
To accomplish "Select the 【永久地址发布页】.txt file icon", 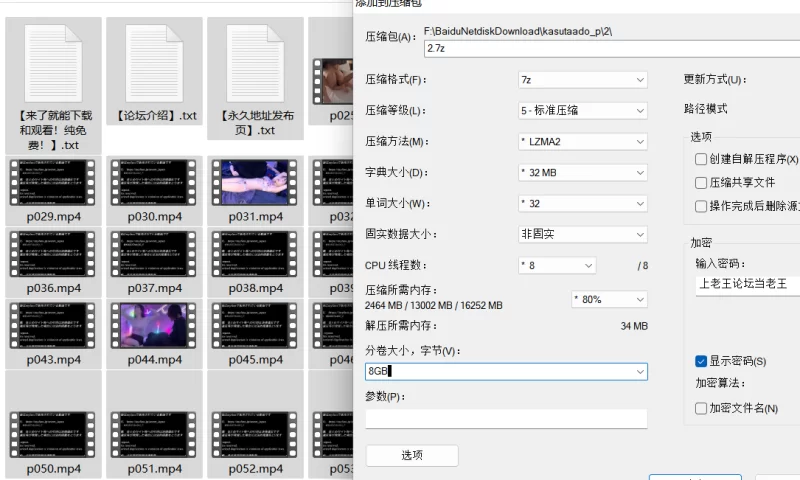I will point(254,62).
